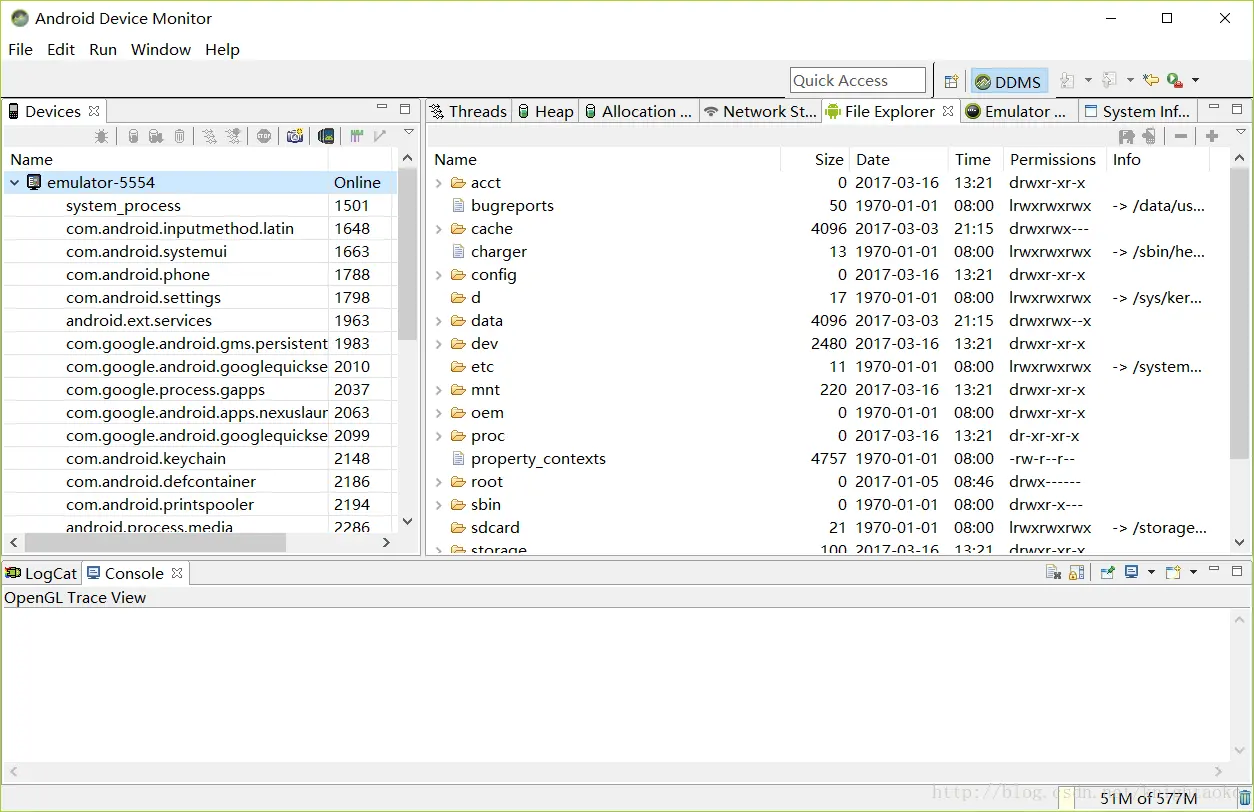Click the Open Perspective icon
Image resolution: width=1254 pixels, height=812 pixels.
(x=951, y=82)
